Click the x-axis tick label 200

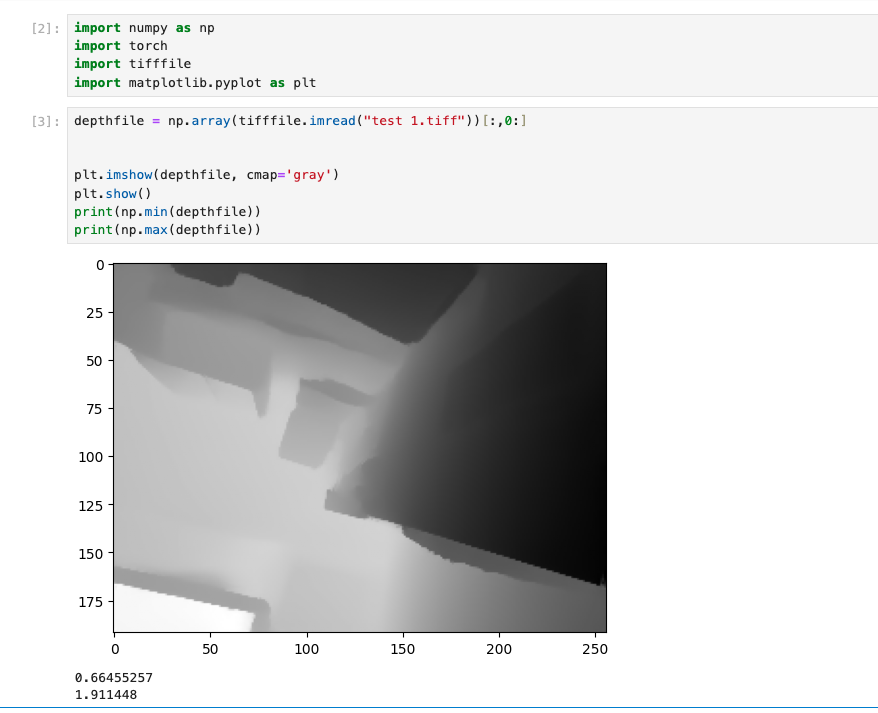tap(499, 649)
